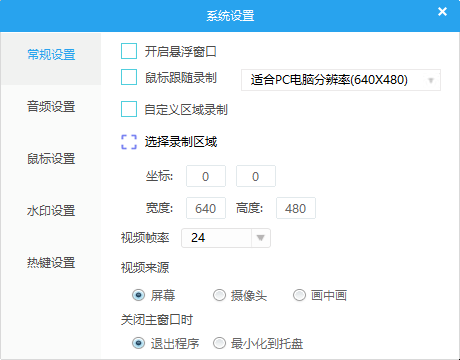Select 屏幕 as video source
This screenshot has height=360, width=460.
coord(138,295)
